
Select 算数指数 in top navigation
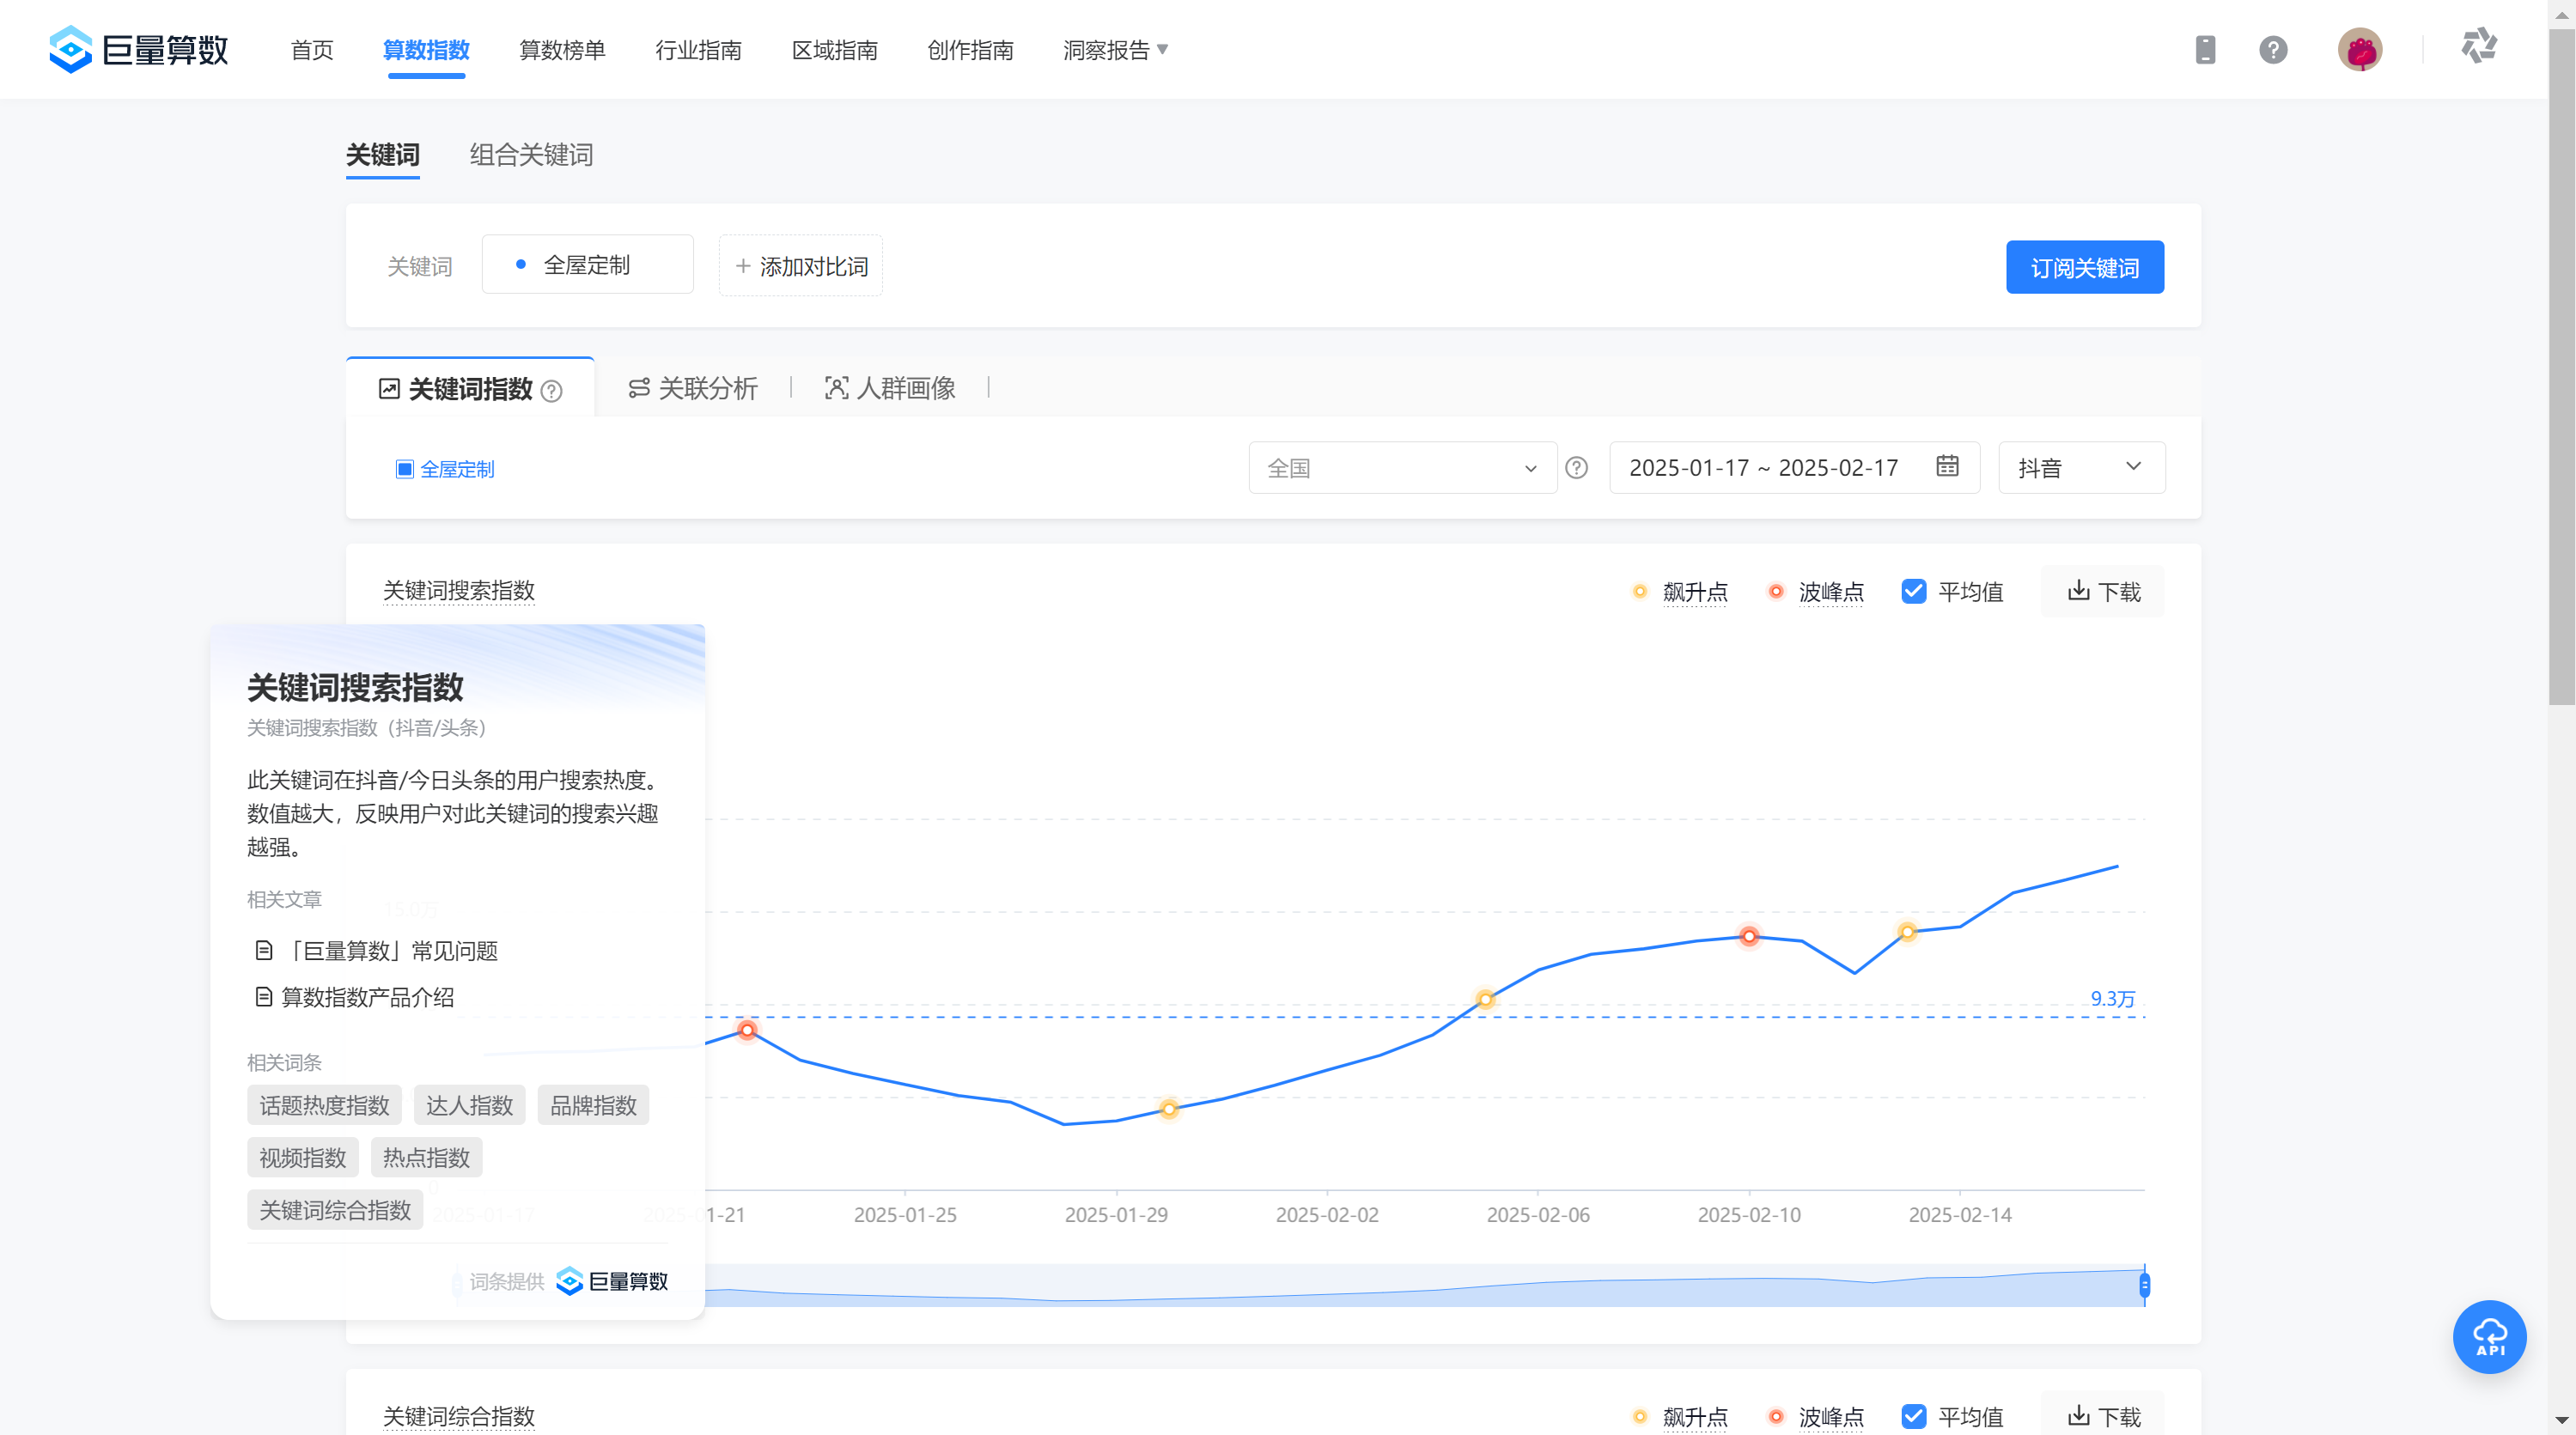[x=426, y=49]
